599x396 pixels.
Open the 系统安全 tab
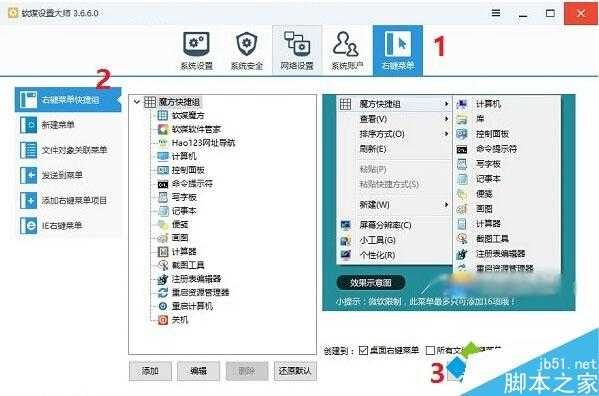pos(247,50)
